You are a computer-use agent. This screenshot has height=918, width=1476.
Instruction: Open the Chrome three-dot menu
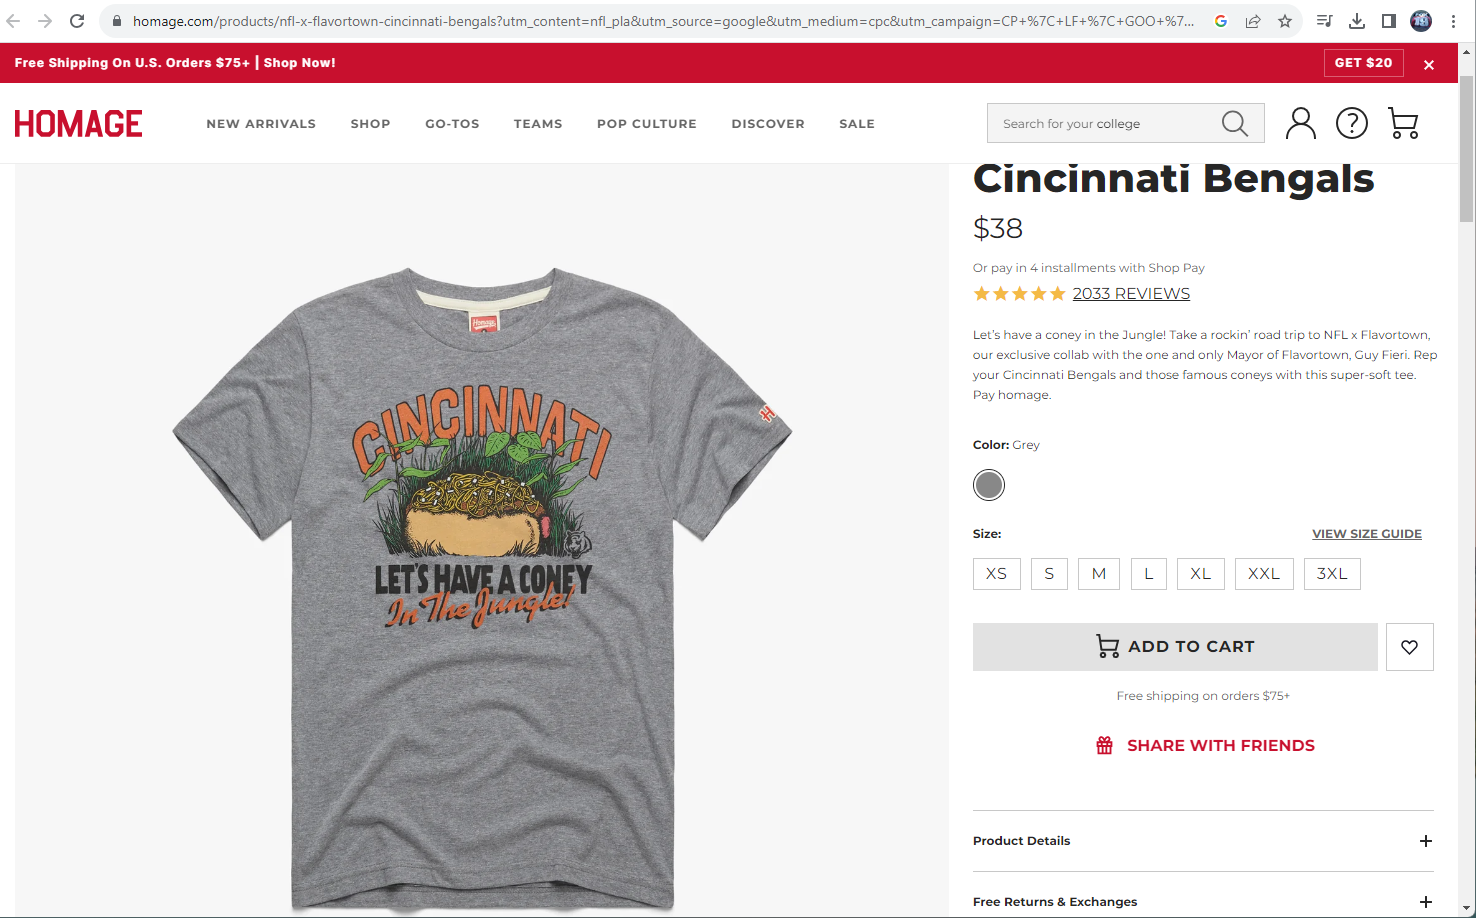pos(1453,21)
